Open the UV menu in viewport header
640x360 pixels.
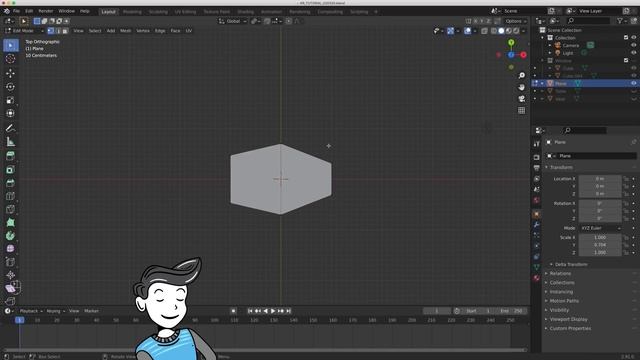point(189,31)
